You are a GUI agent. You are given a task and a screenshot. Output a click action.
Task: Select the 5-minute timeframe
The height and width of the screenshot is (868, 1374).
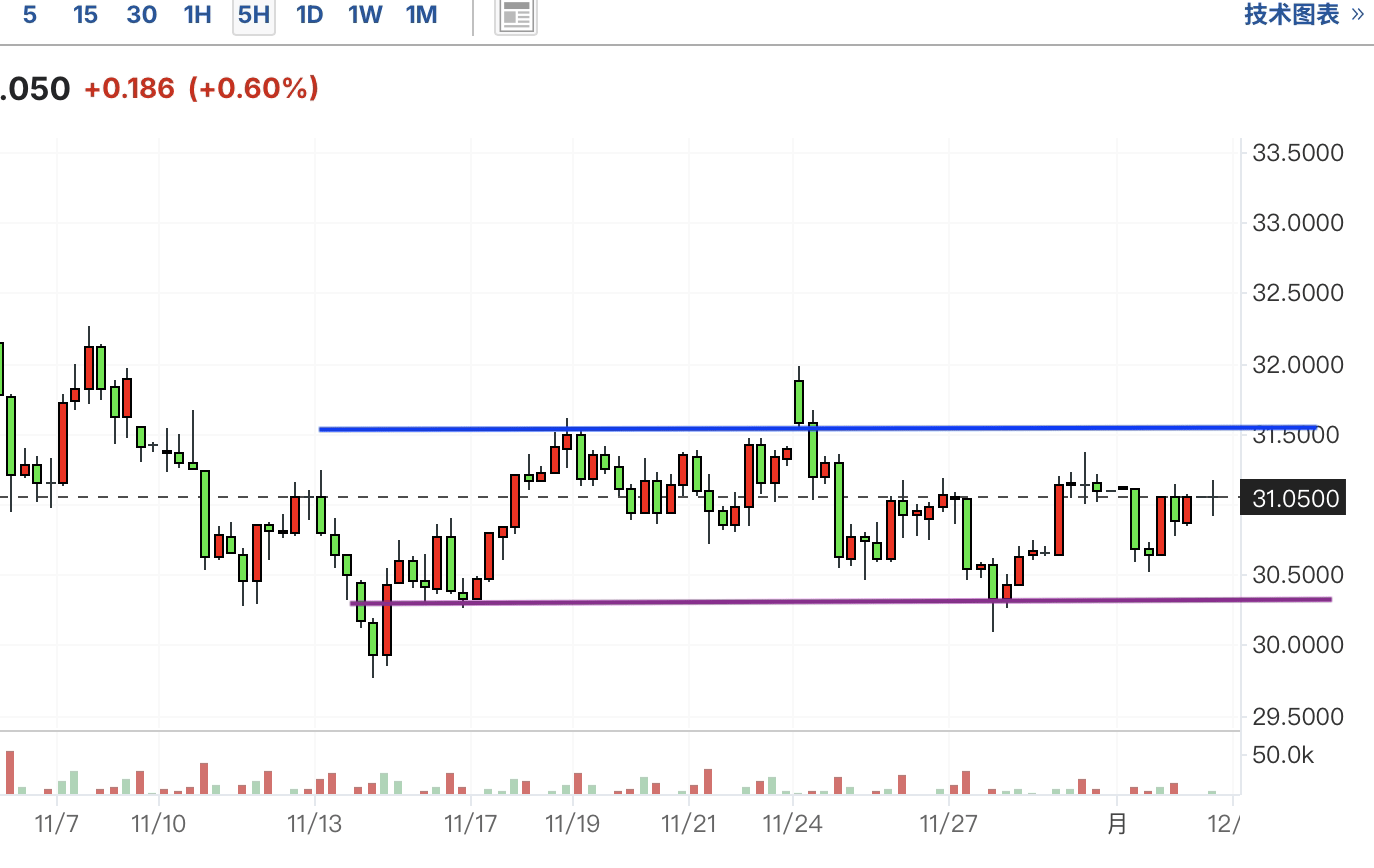coord(29,15)
